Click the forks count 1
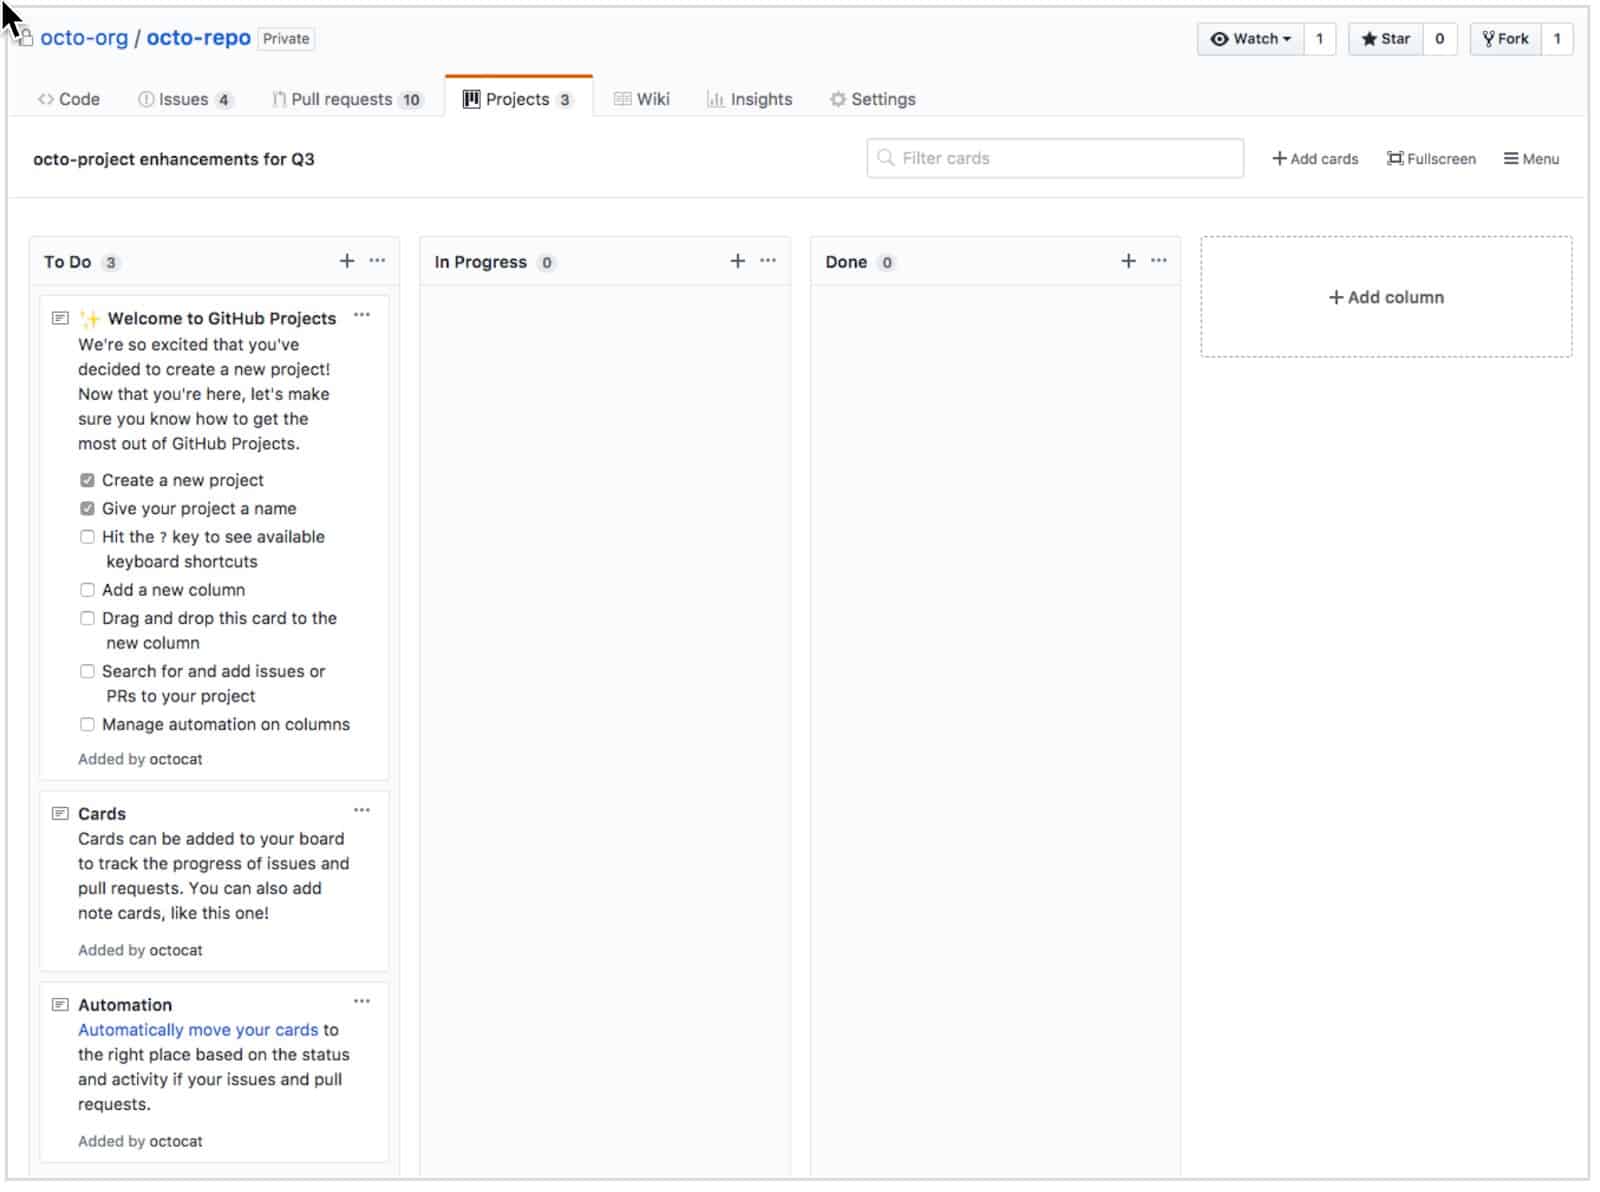The image size is (1600, 1192). tap(1556, 39)
